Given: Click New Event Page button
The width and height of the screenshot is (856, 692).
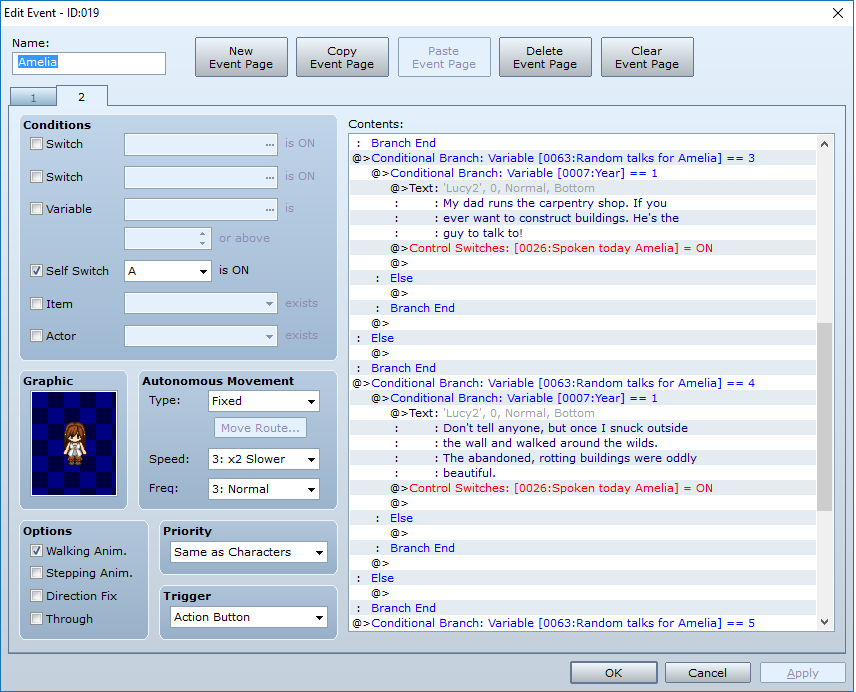Looking at the screenshot, I should [x=241, y=57].
